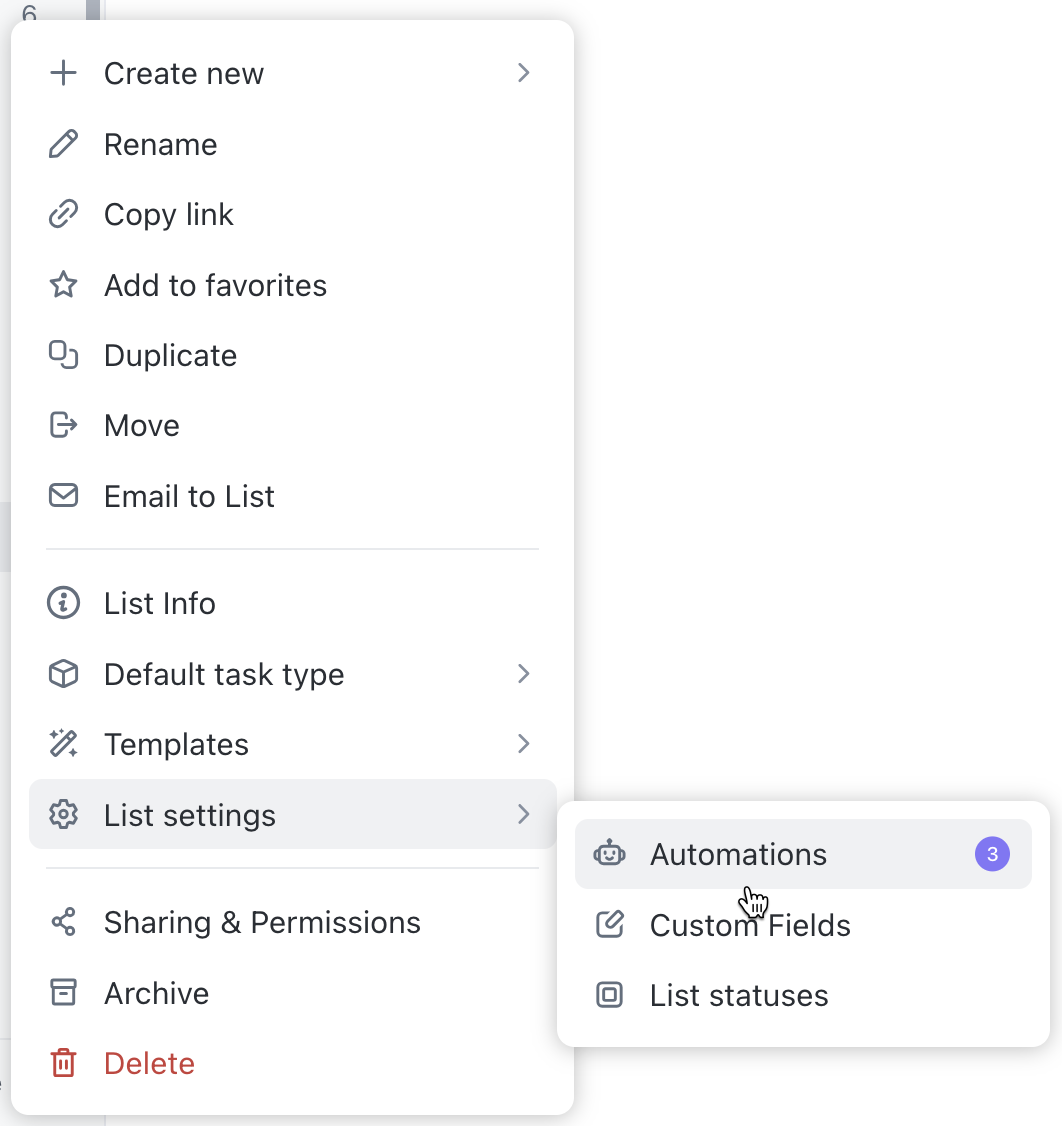Click the robot icon beside Automations

(x=609, y=854)
